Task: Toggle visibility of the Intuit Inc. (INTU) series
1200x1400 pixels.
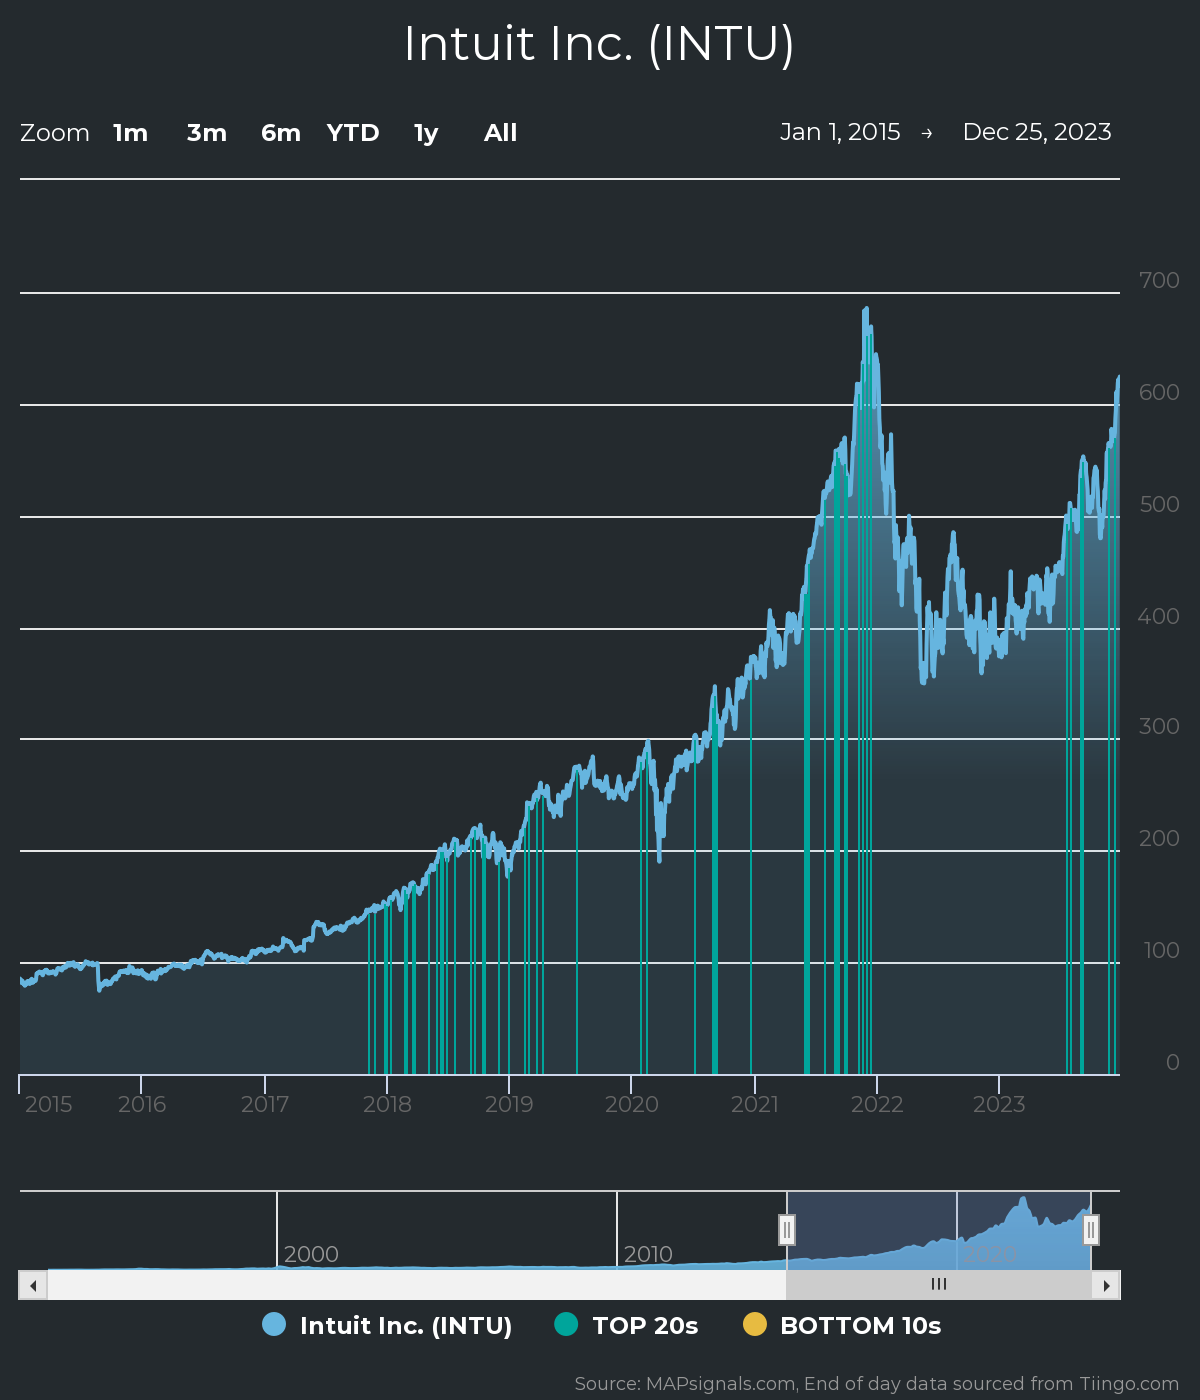Action: pyautogui.click(x=405, y=1325)
